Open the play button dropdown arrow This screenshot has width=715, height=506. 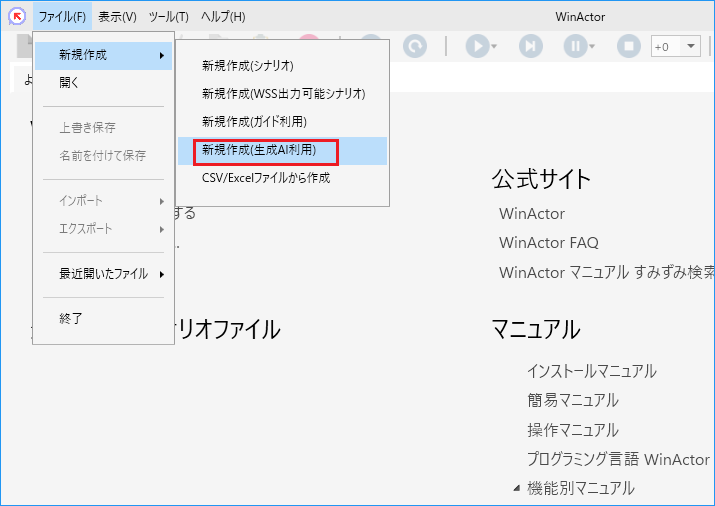(x=494, y=46)
